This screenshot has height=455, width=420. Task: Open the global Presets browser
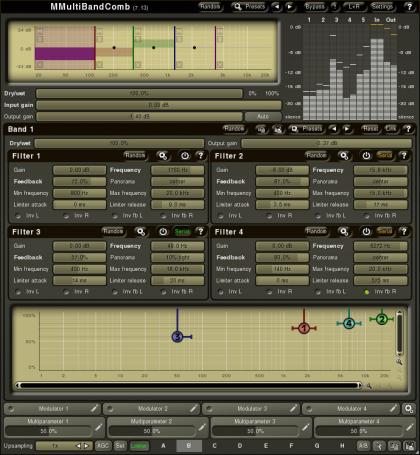(x=250, y=7)
